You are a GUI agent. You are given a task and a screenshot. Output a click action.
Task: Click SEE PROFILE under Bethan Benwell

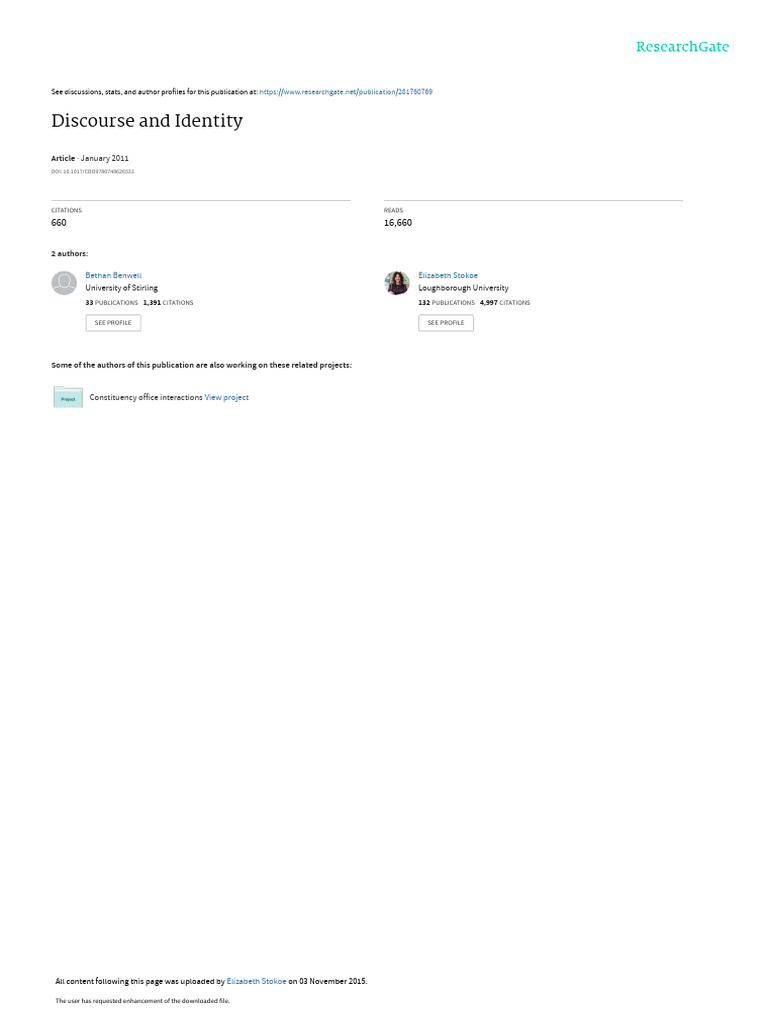113,323
